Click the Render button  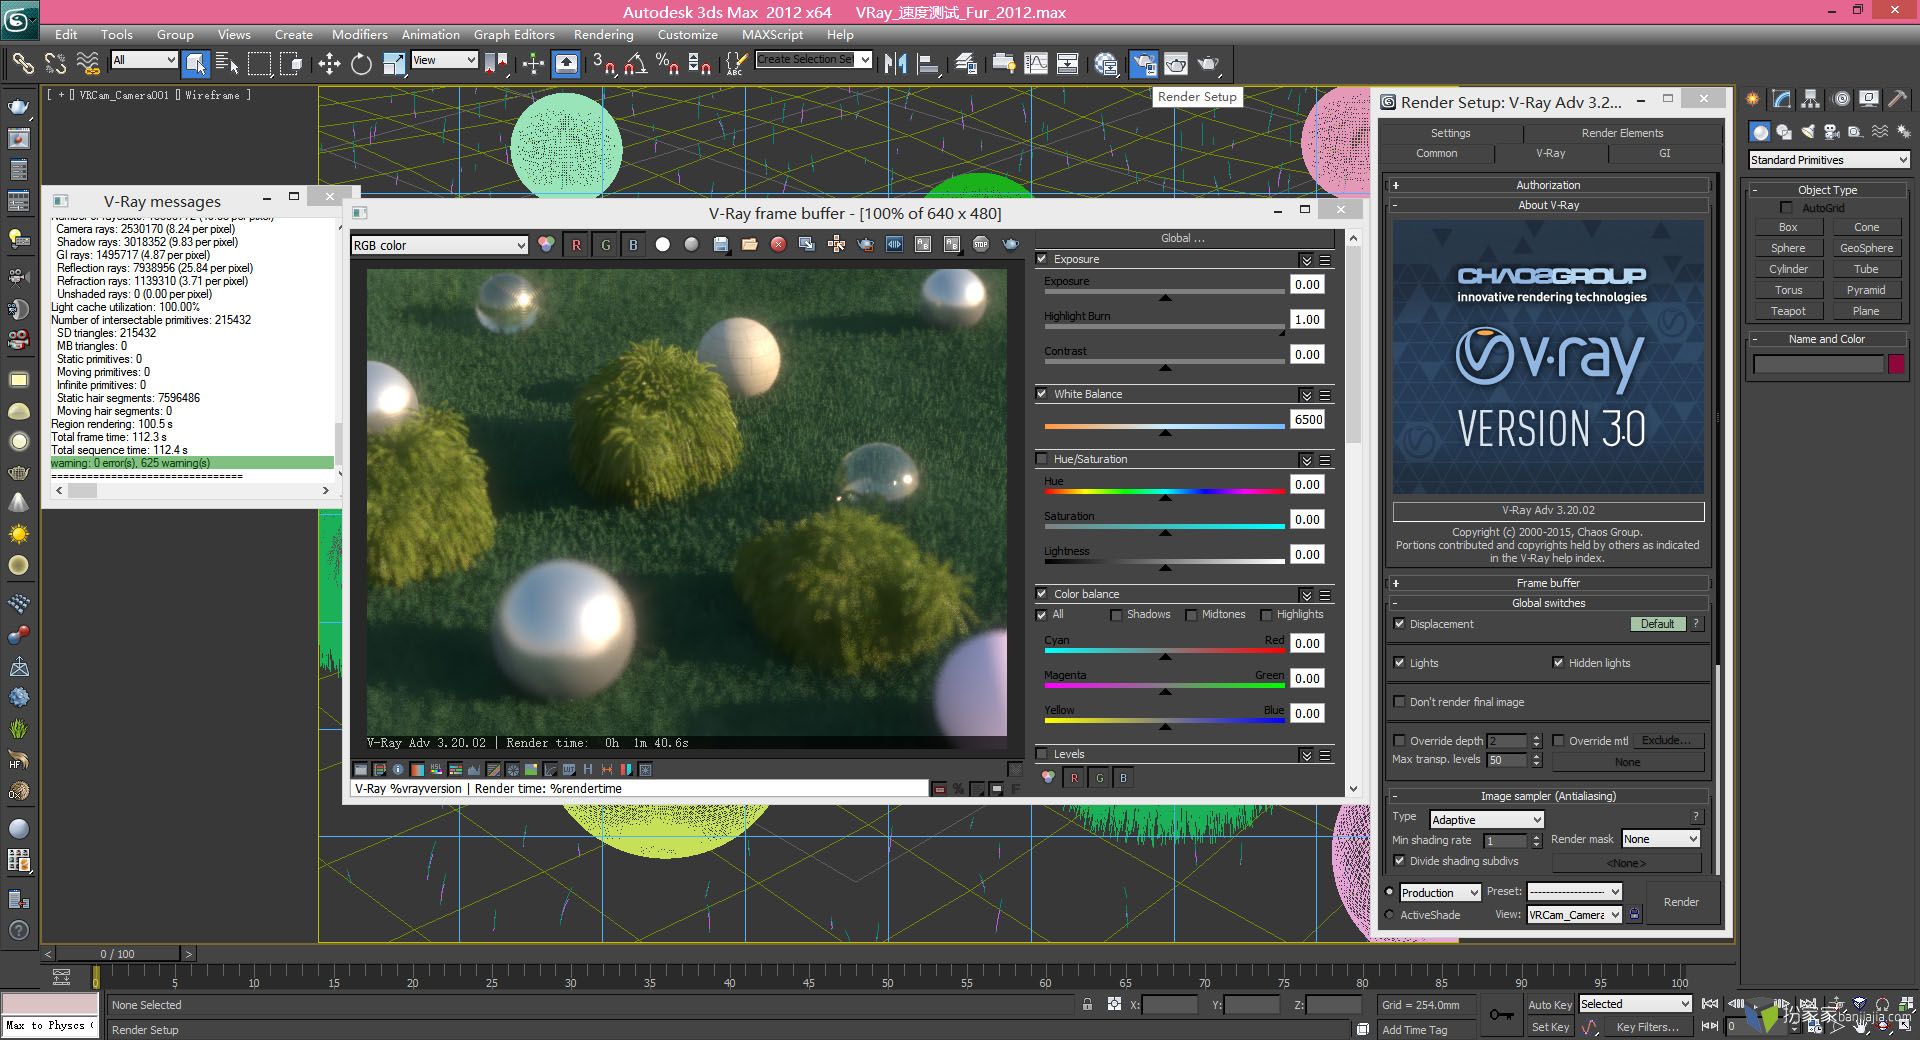point(1681,902)
